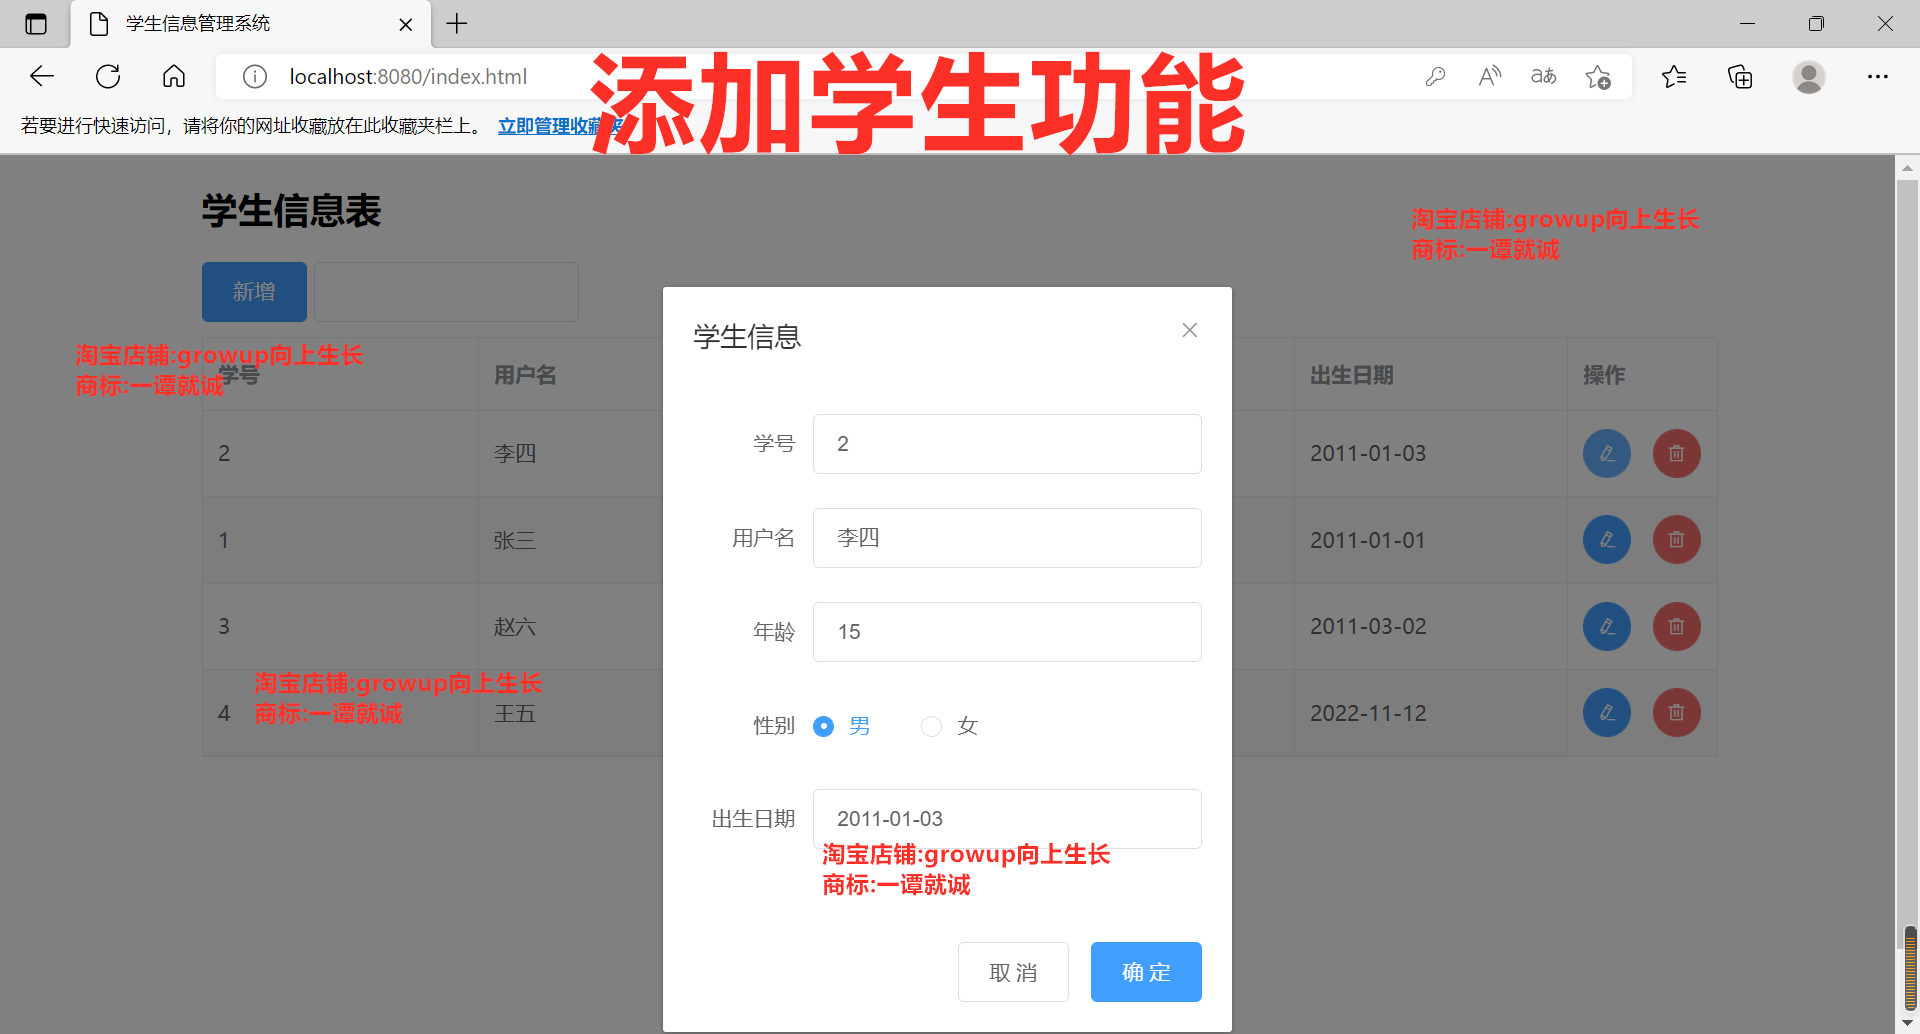The height and width of the screenshot is (1034, 1920).
Task: Select the 女 radio option
Action: 931,726
